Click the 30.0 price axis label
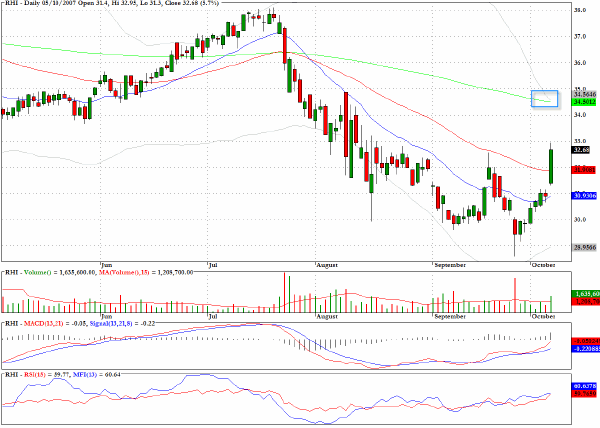600x428 pixels. click(580, 220)
